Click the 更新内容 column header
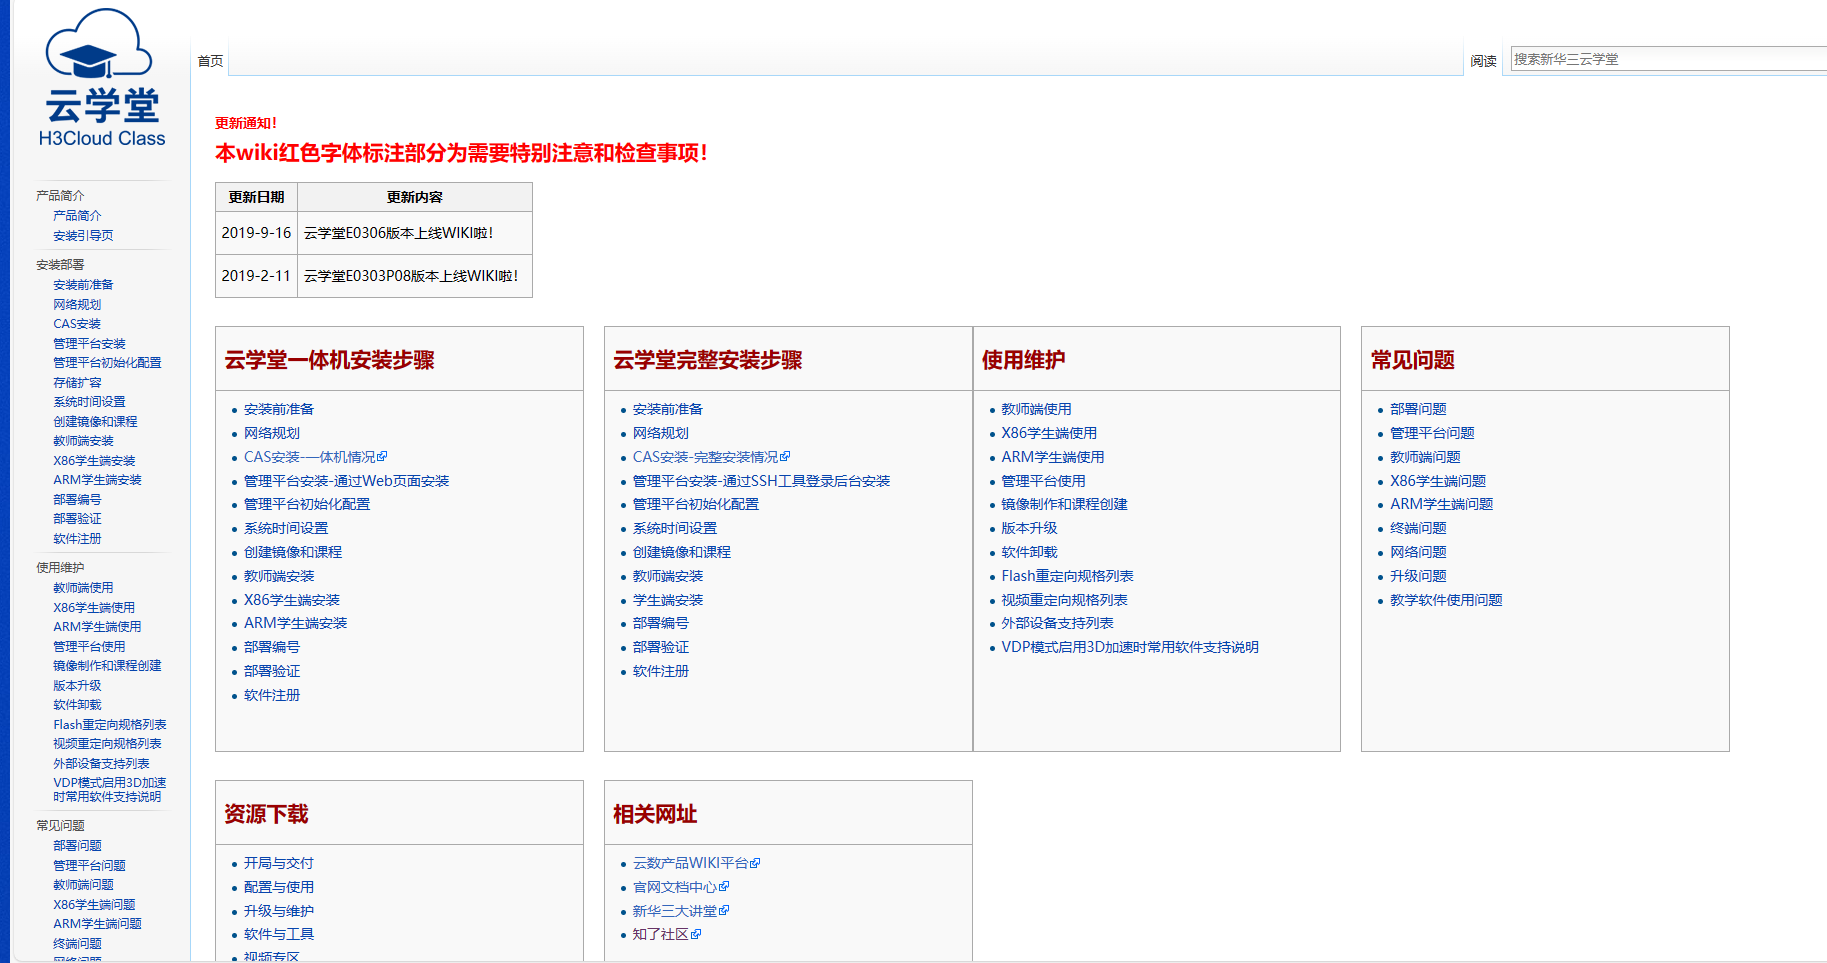 415,197
